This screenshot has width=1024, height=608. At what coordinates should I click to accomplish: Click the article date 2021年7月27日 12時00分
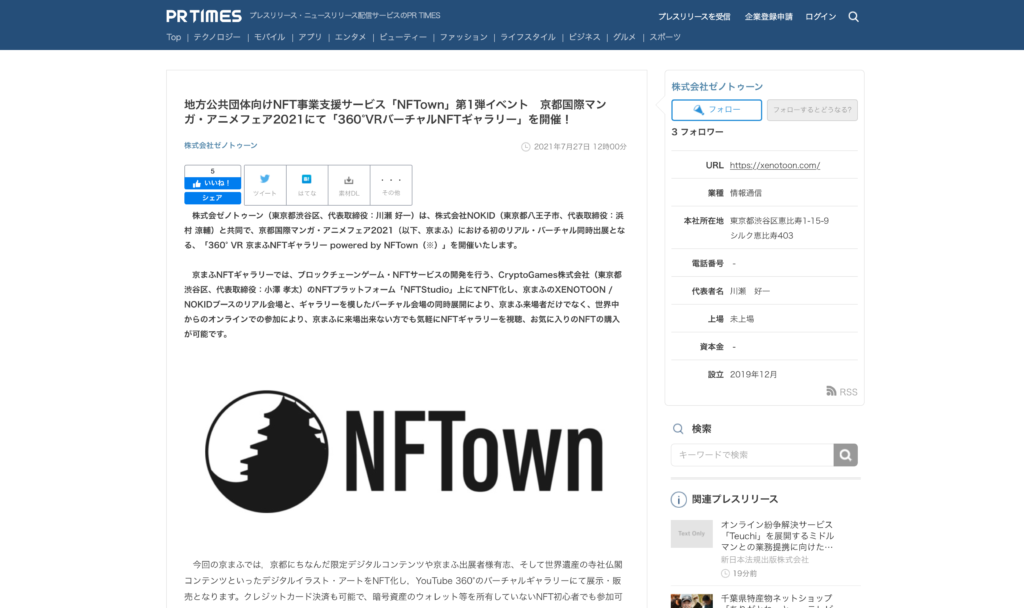pos(580,147)
